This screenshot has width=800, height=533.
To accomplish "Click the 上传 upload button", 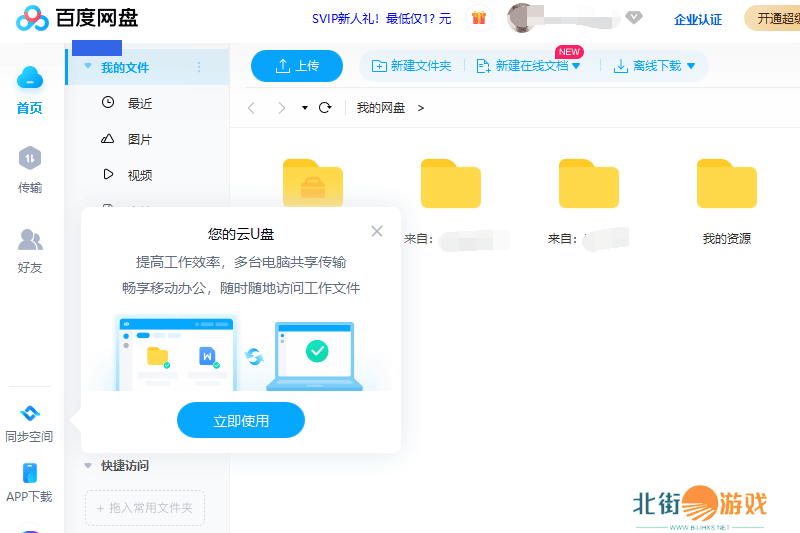I will pyautogui.click(x=296, y=66).
